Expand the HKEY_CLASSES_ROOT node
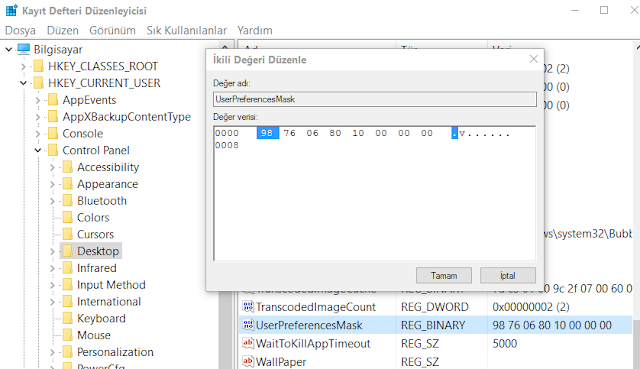Viewport: 640px width, 369px height. (x=23, y=66)
